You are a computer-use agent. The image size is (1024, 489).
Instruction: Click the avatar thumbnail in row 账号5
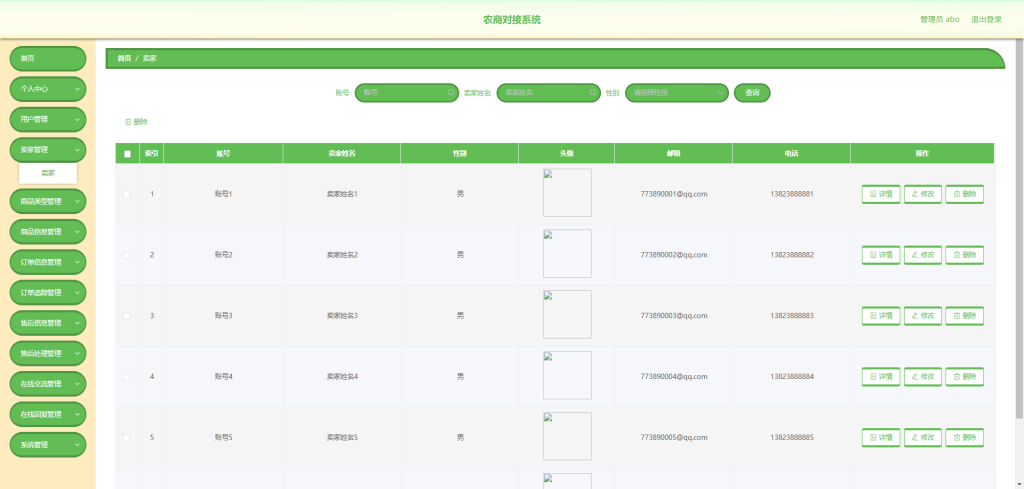tap(567, 436)
